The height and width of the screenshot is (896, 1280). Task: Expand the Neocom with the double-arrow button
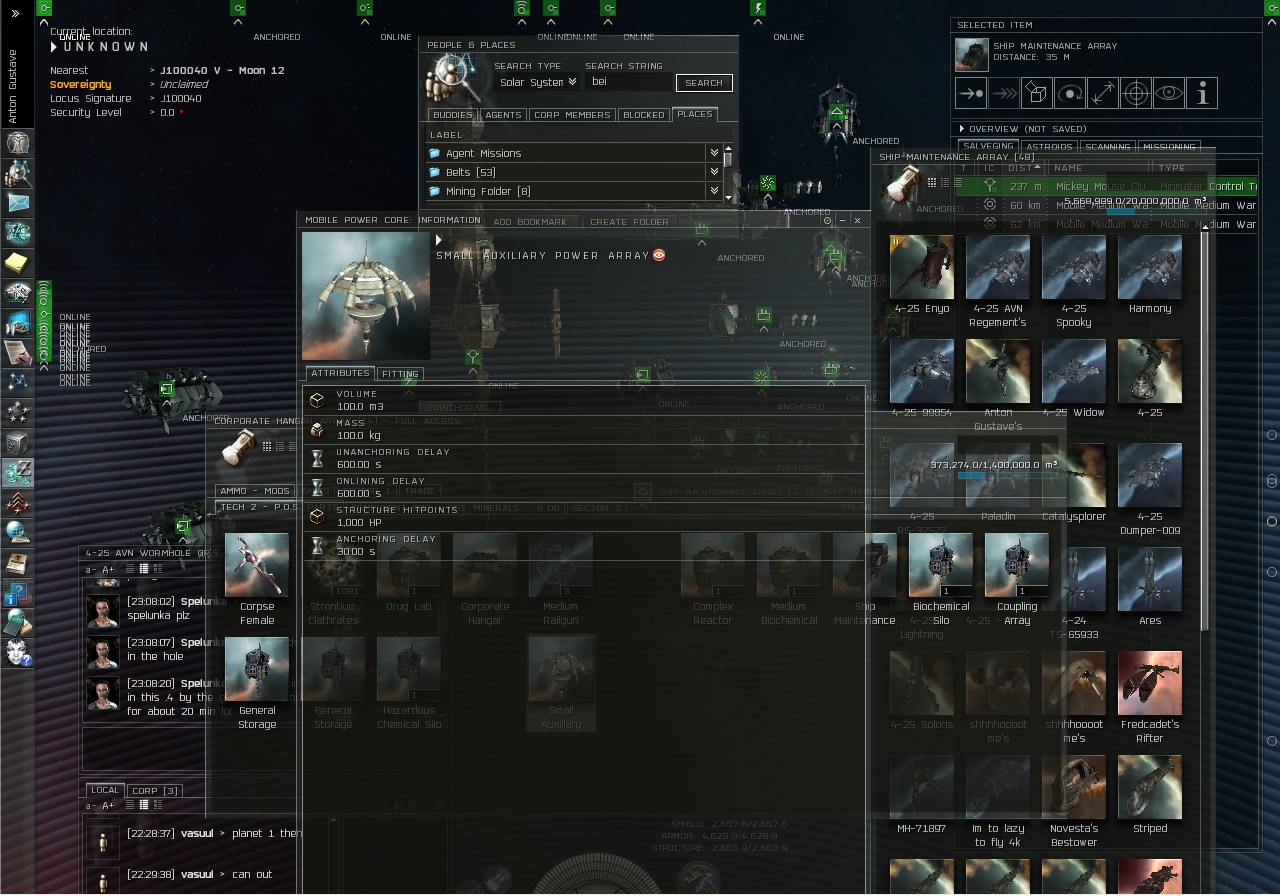click(16, 13)
